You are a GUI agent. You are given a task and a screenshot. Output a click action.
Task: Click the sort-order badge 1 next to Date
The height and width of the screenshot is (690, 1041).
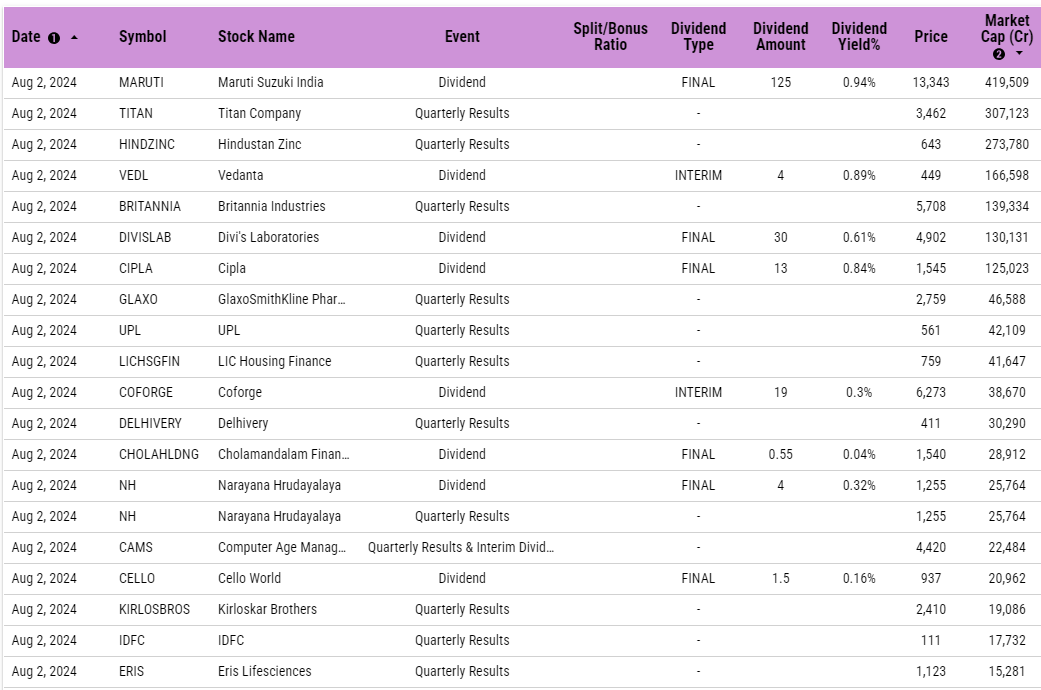tap(54, 39)
